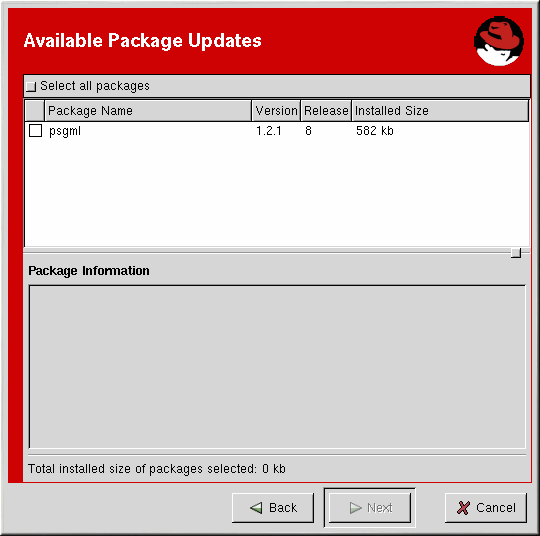The height and width of the screenshot is (536, 540).
Task: Click the Release column header
Action: click(326, 111)
